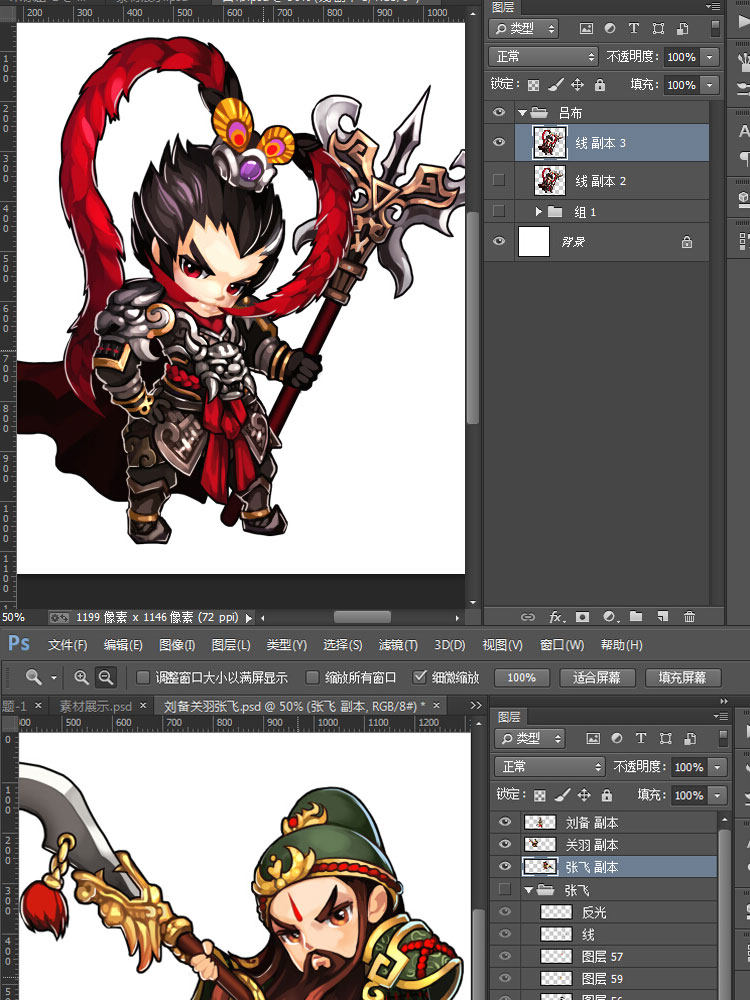Click the zoom in magnifier icon
Screen dimensions: 750x1000
(81, 677)
